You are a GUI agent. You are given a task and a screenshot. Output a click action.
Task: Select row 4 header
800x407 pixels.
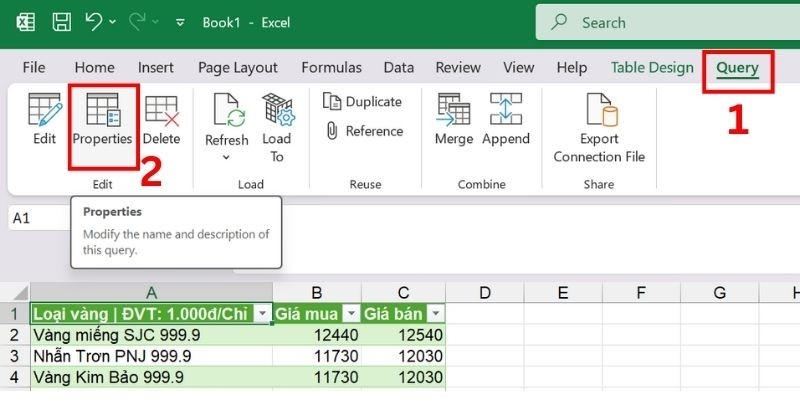[14, 377]
